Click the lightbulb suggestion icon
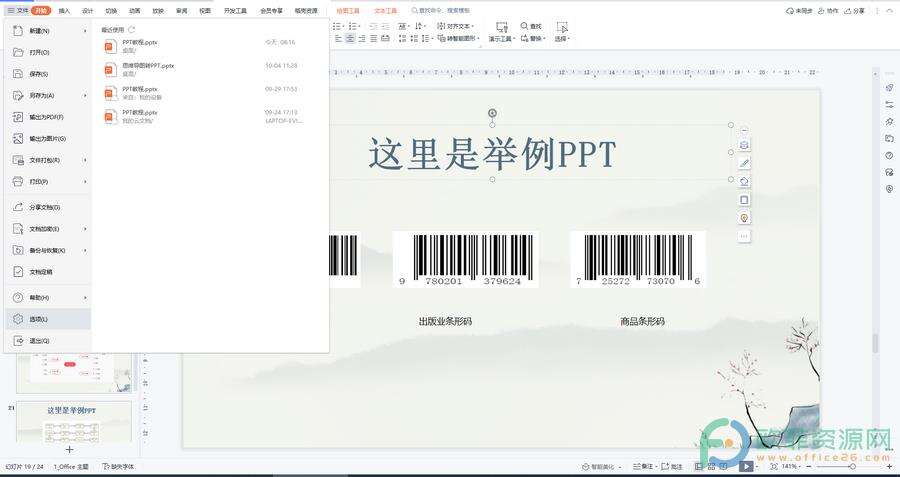 744,218
